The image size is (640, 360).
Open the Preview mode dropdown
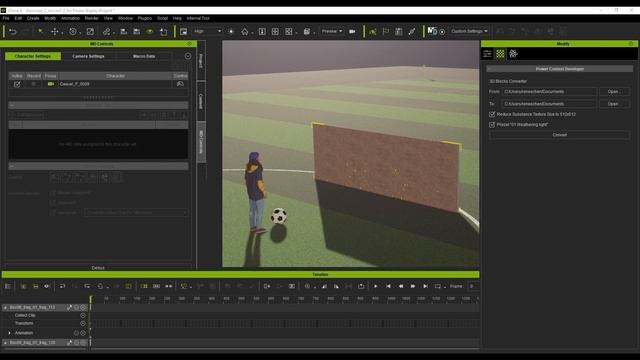(x=331, y=31)
